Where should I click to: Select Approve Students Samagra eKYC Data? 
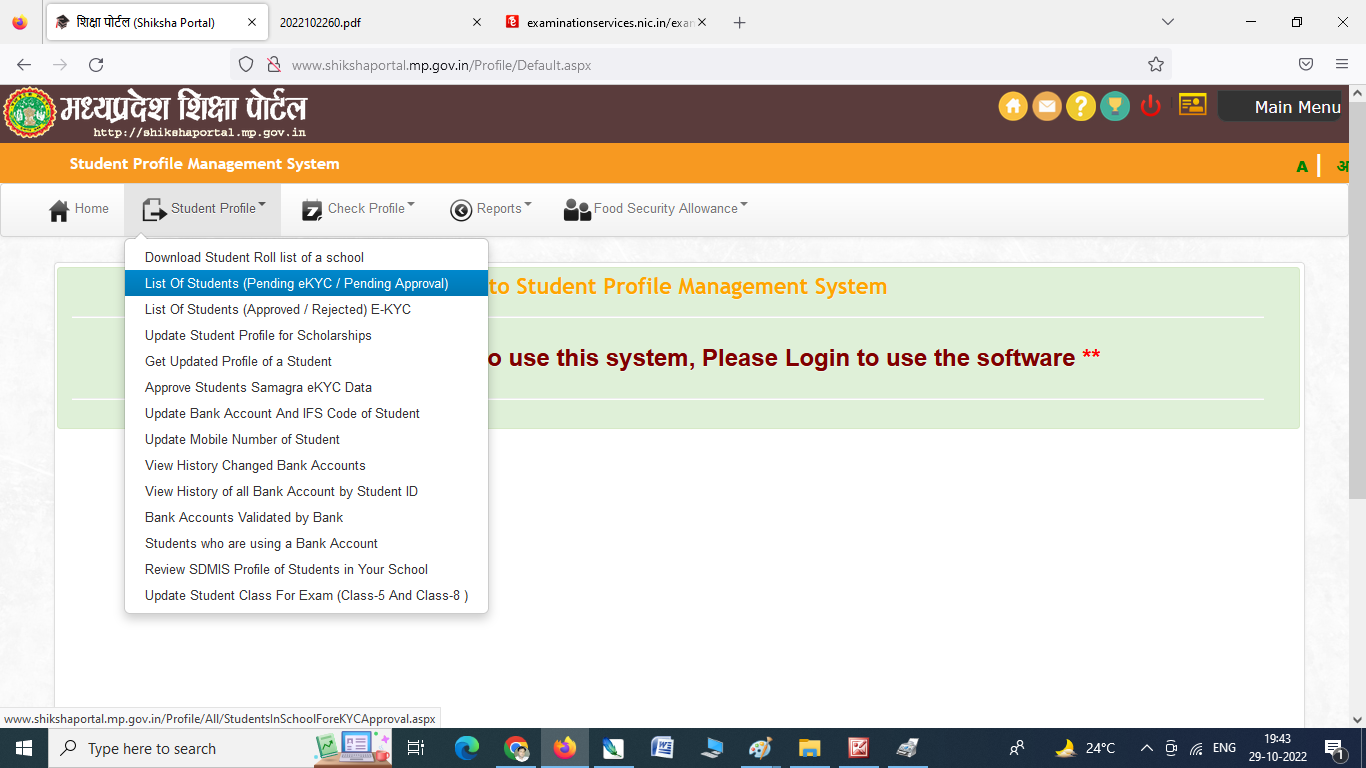[258, 388]
